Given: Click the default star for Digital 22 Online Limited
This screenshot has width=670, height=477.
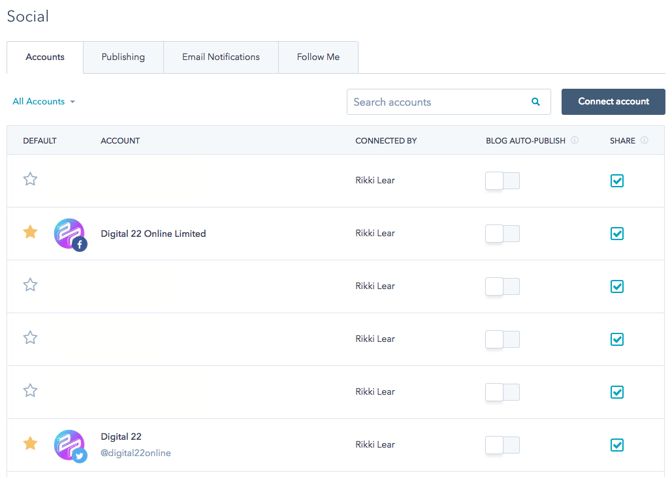Looking at the screenshot, I should 30,232.
